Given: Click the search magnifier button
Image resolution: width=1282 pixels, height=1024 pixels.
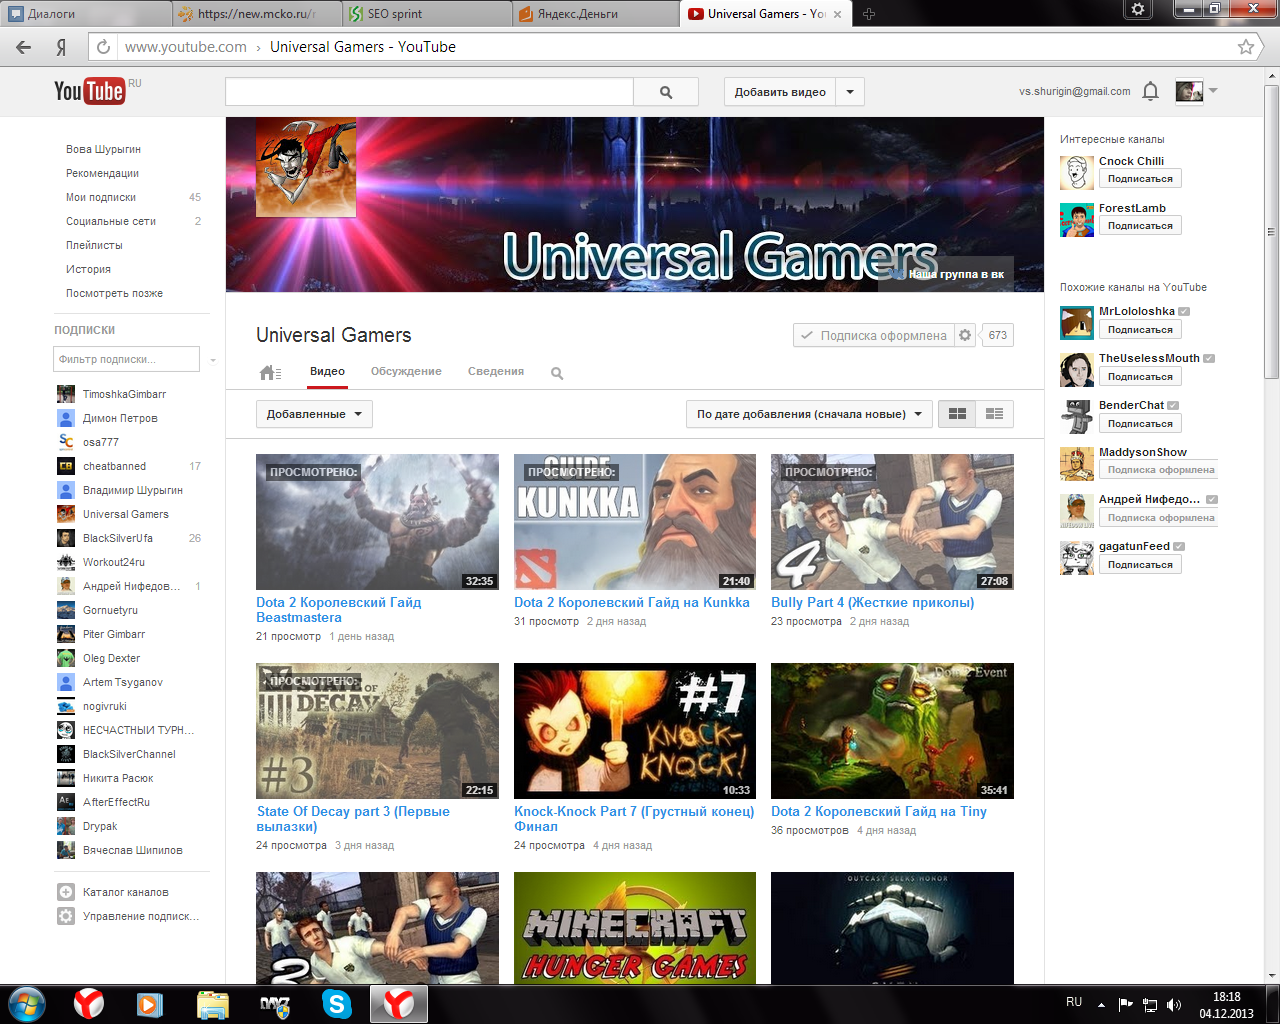Looking at the screenshot, I should pyautogui.click(x=666, y=92).
